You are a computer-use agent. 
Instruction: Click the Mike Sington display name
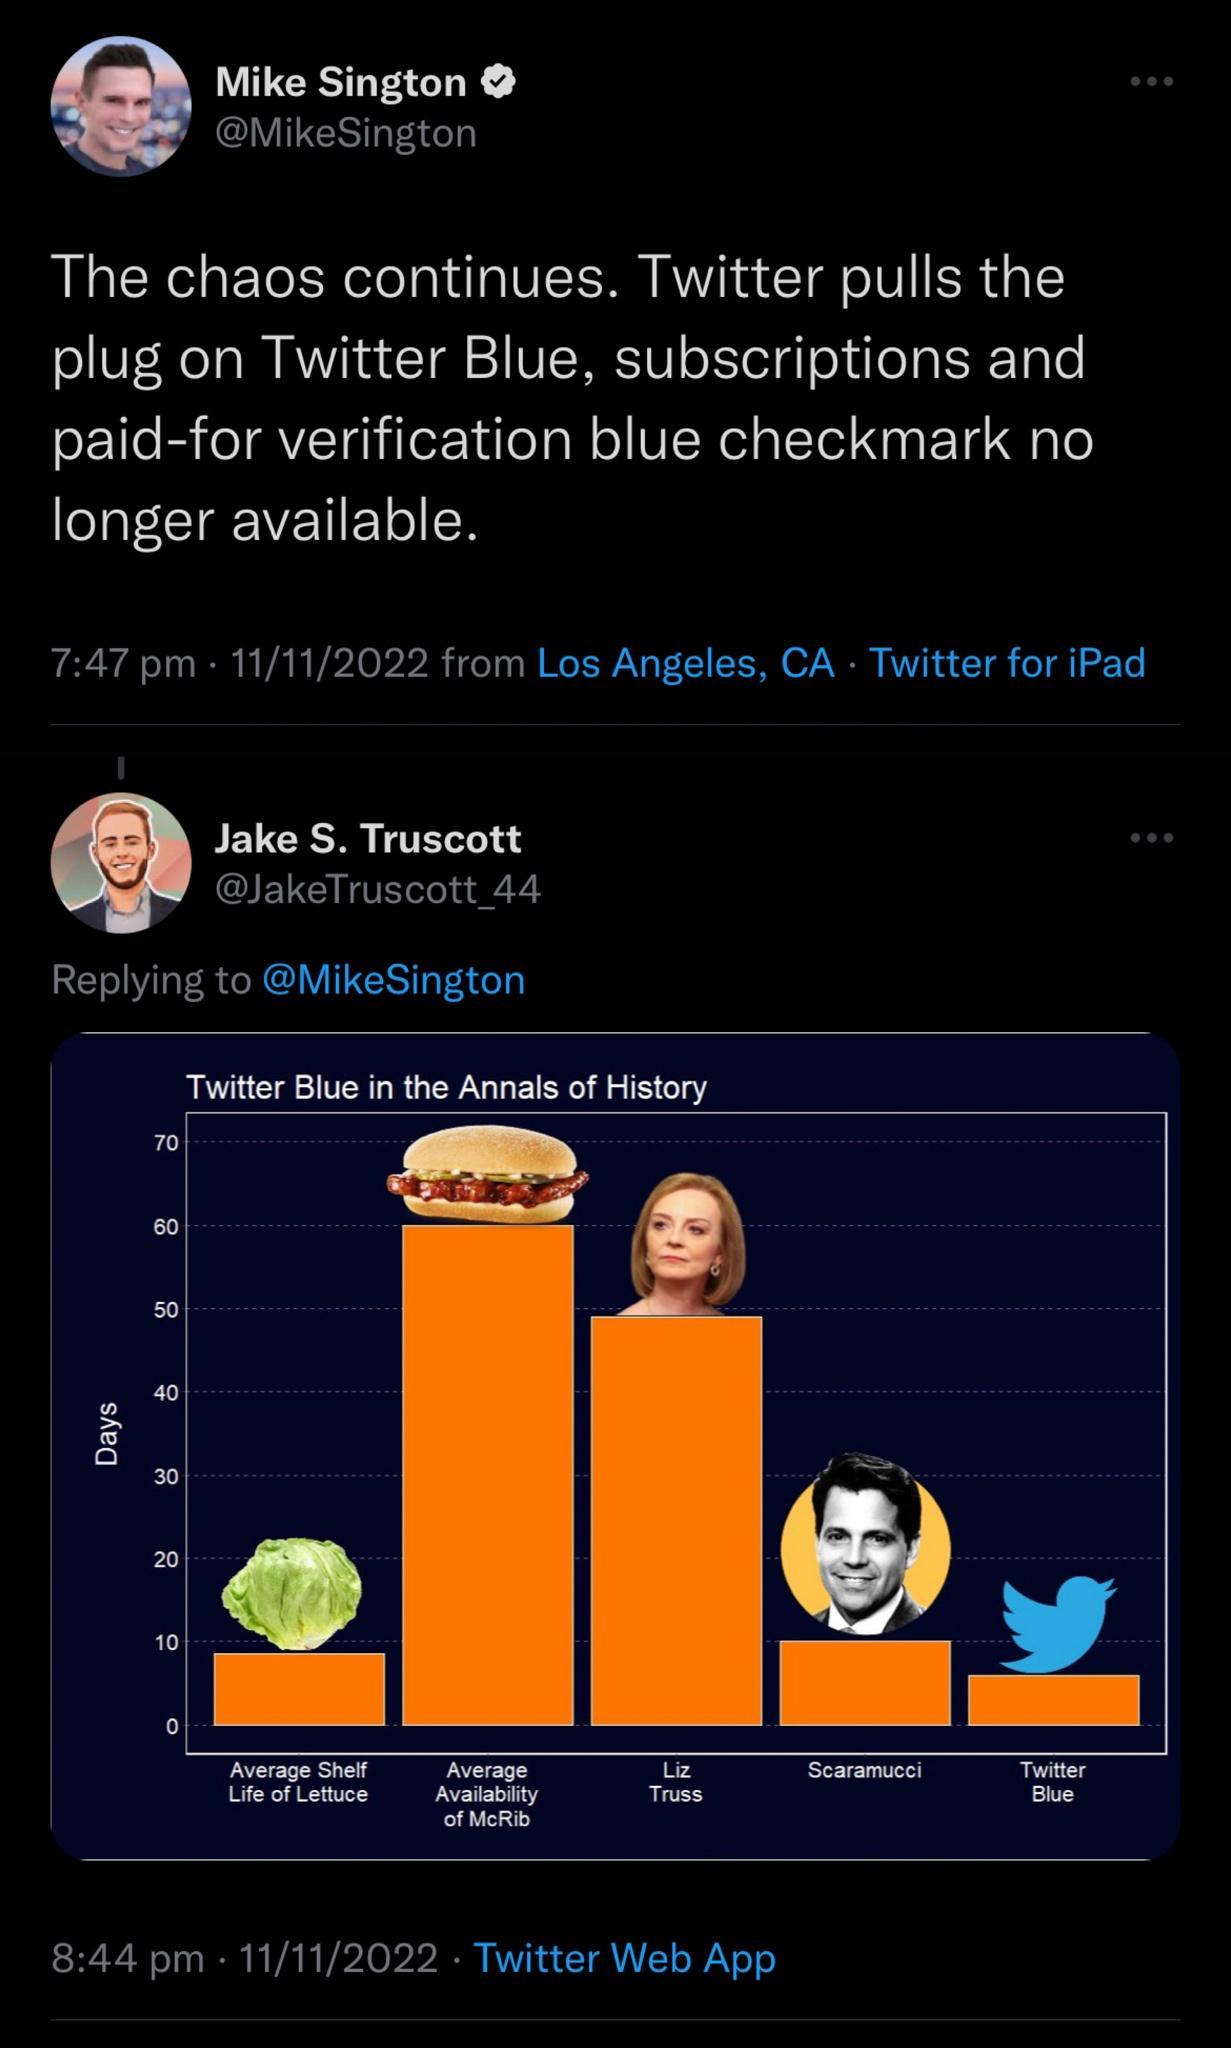(340, 83)
